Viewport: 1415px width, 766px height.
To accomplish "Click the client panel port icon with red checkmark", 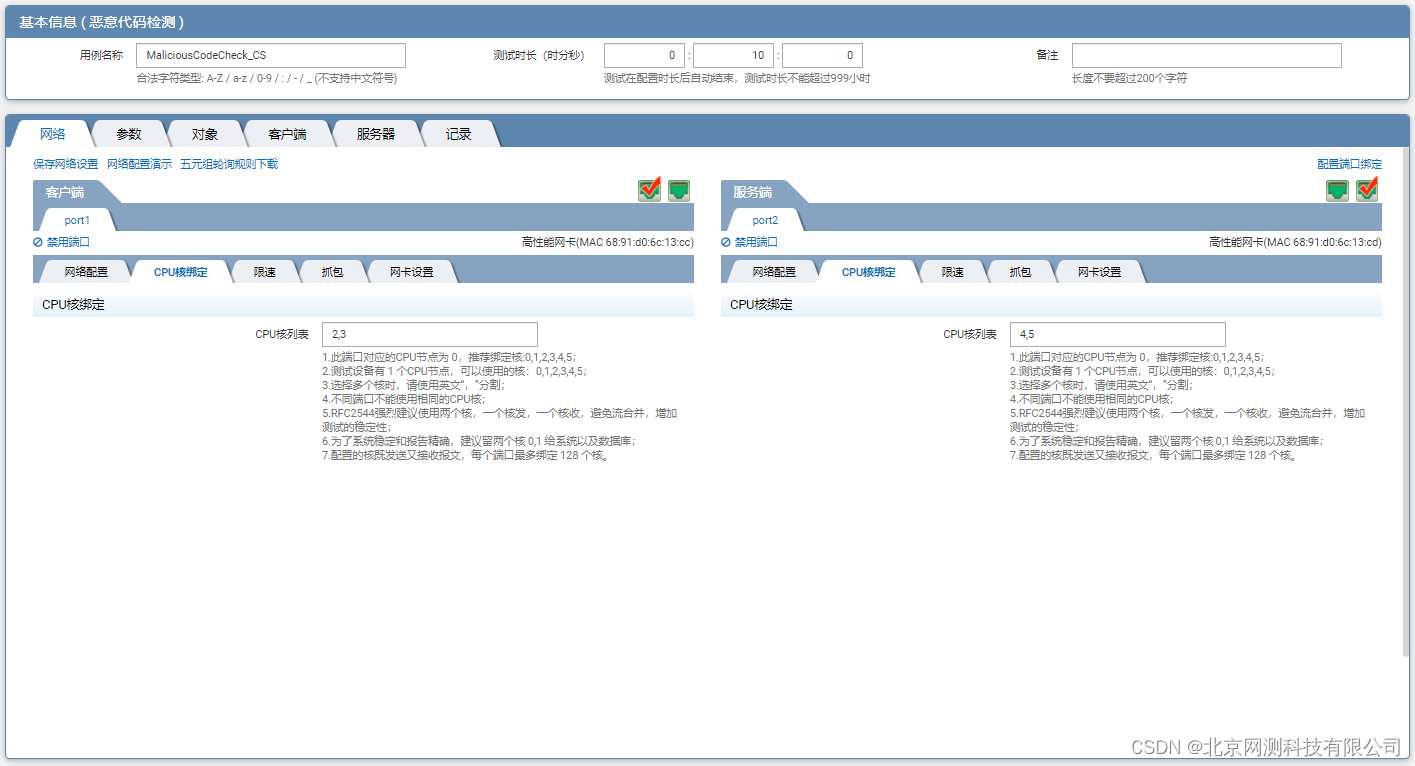I will tap(650, 189).
